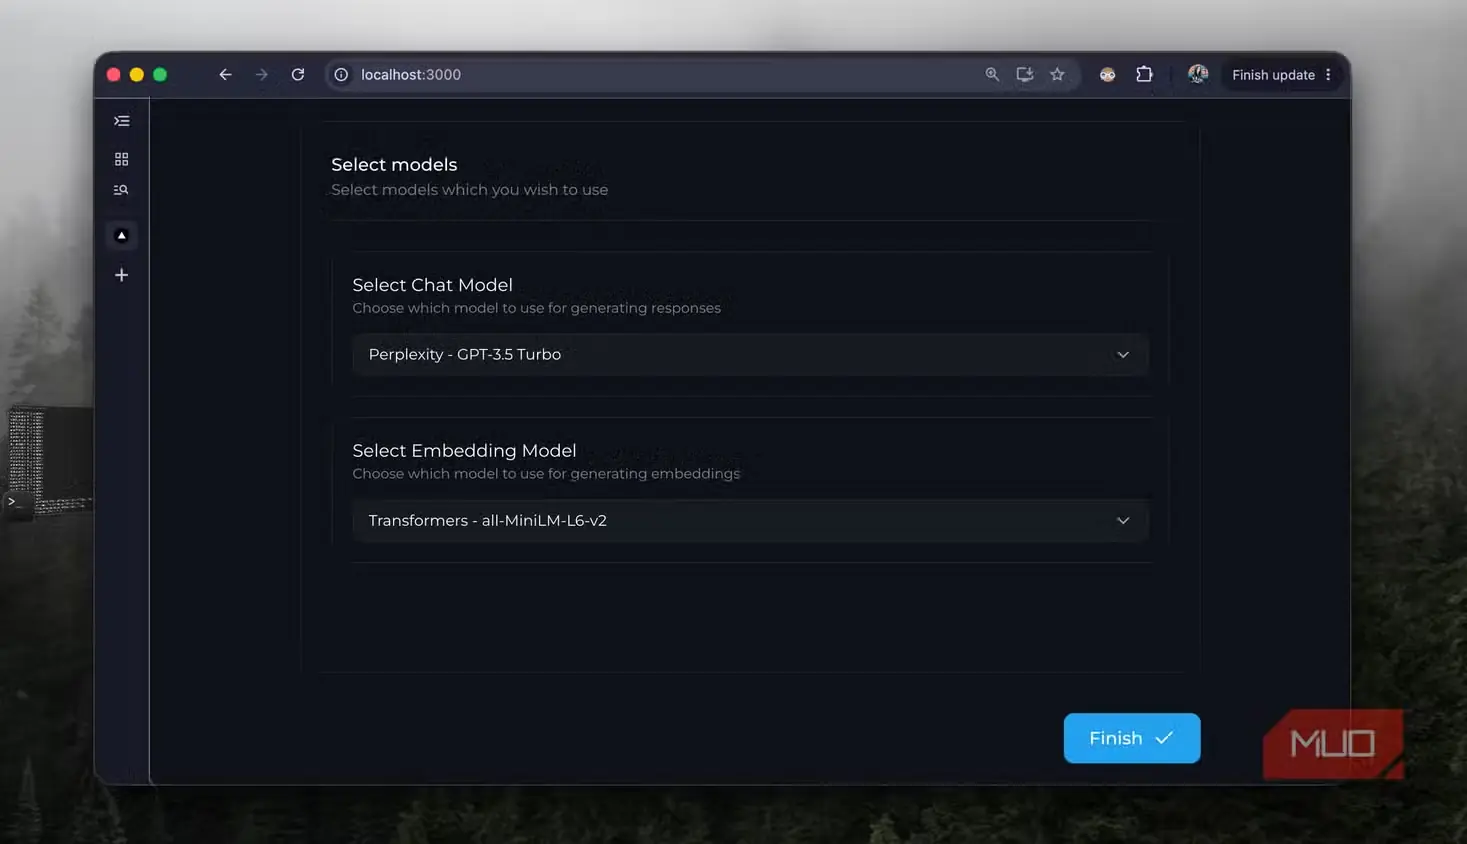Go back using the browser back arrow
The height and width of the screenshot is (844, 1467).
pos(225,75)
